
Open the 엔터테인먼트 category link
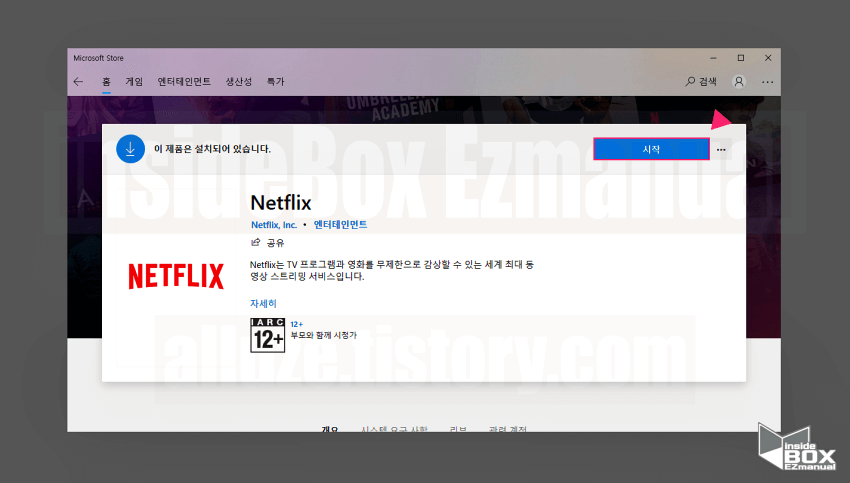(340, 224)
